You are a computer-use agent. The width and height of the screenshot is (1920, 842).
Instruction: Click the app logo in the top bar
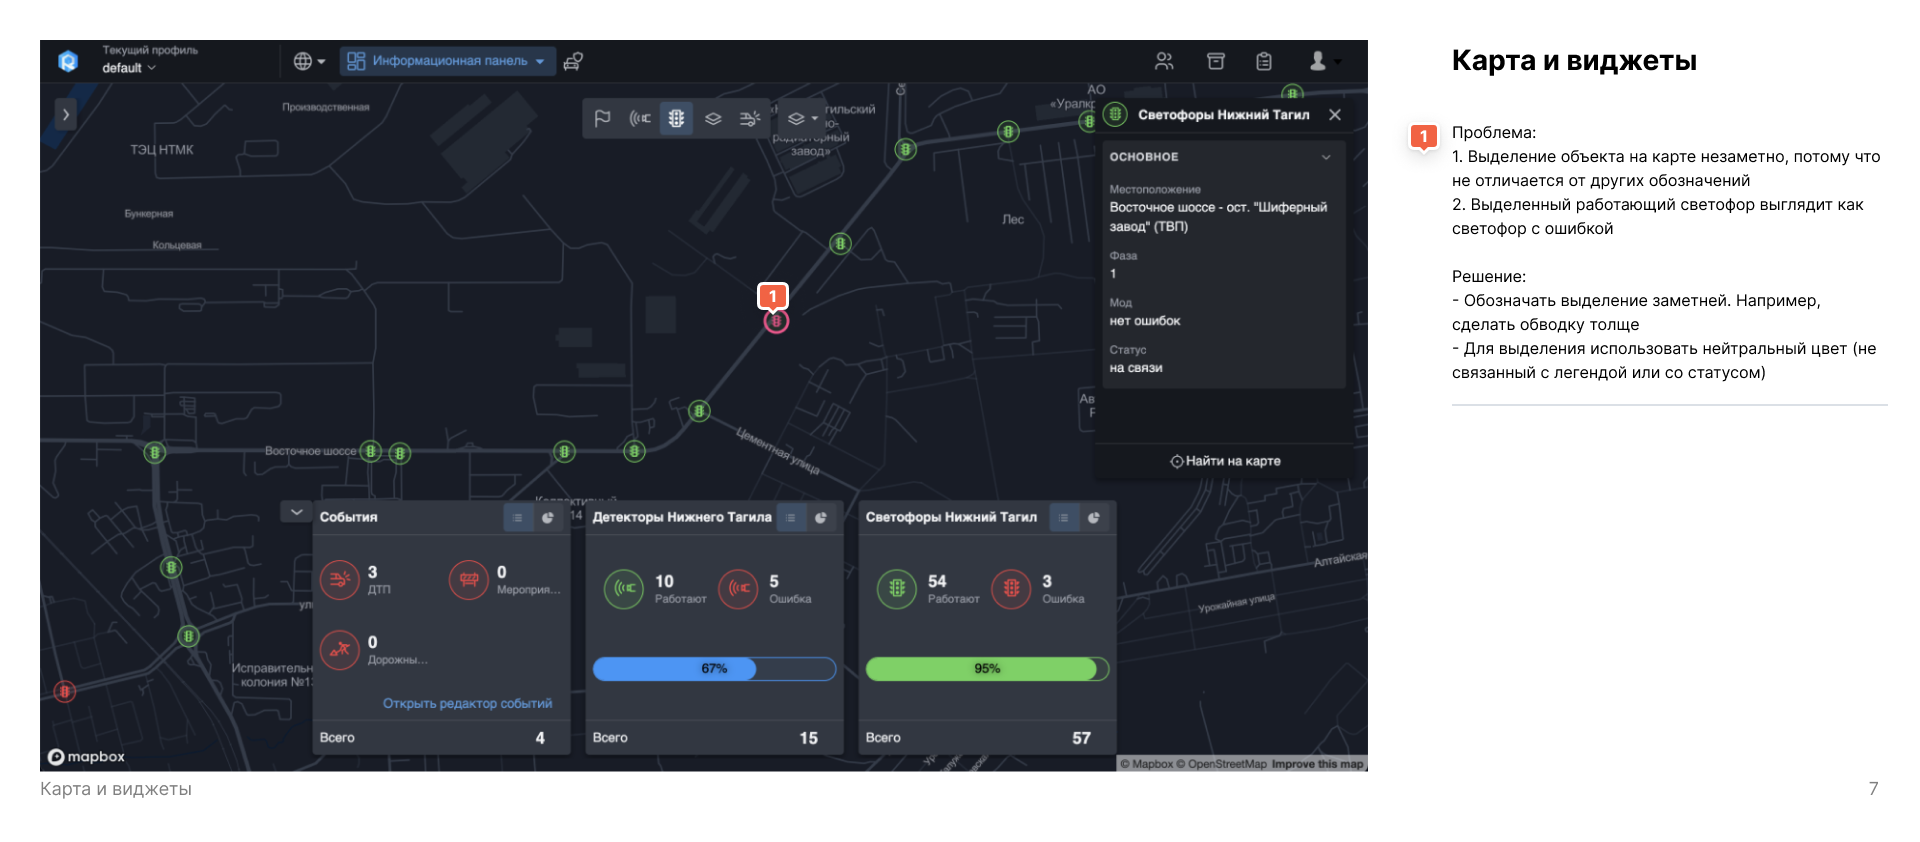68,61
